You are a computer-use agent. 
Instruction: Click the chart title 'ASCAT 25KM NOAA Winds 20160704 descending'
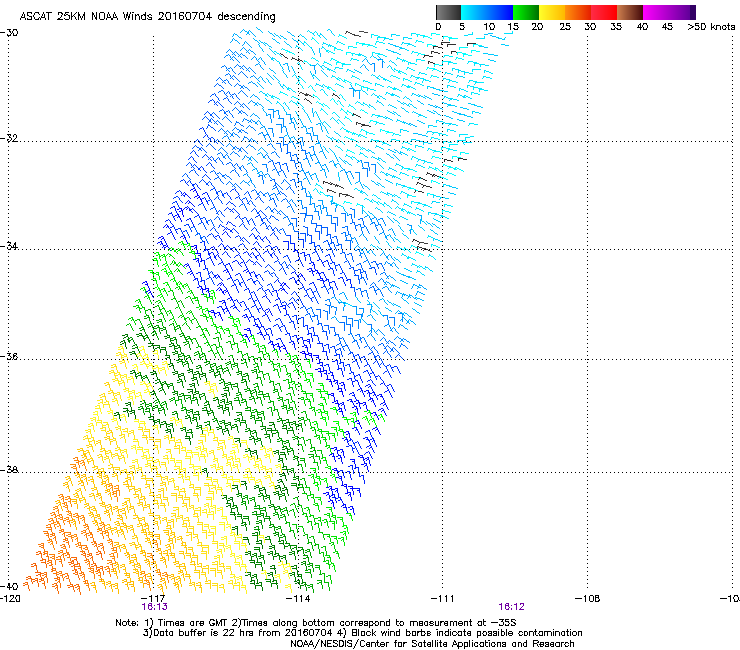pyautogui.click(x=147, y=17)
